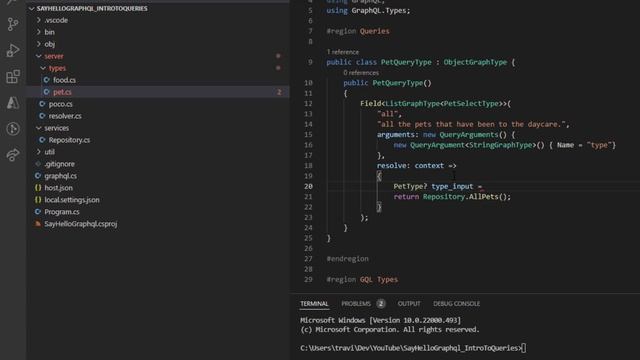Click the #endregion line
This screenshot has height=360, width=640.
click(347, 259)
